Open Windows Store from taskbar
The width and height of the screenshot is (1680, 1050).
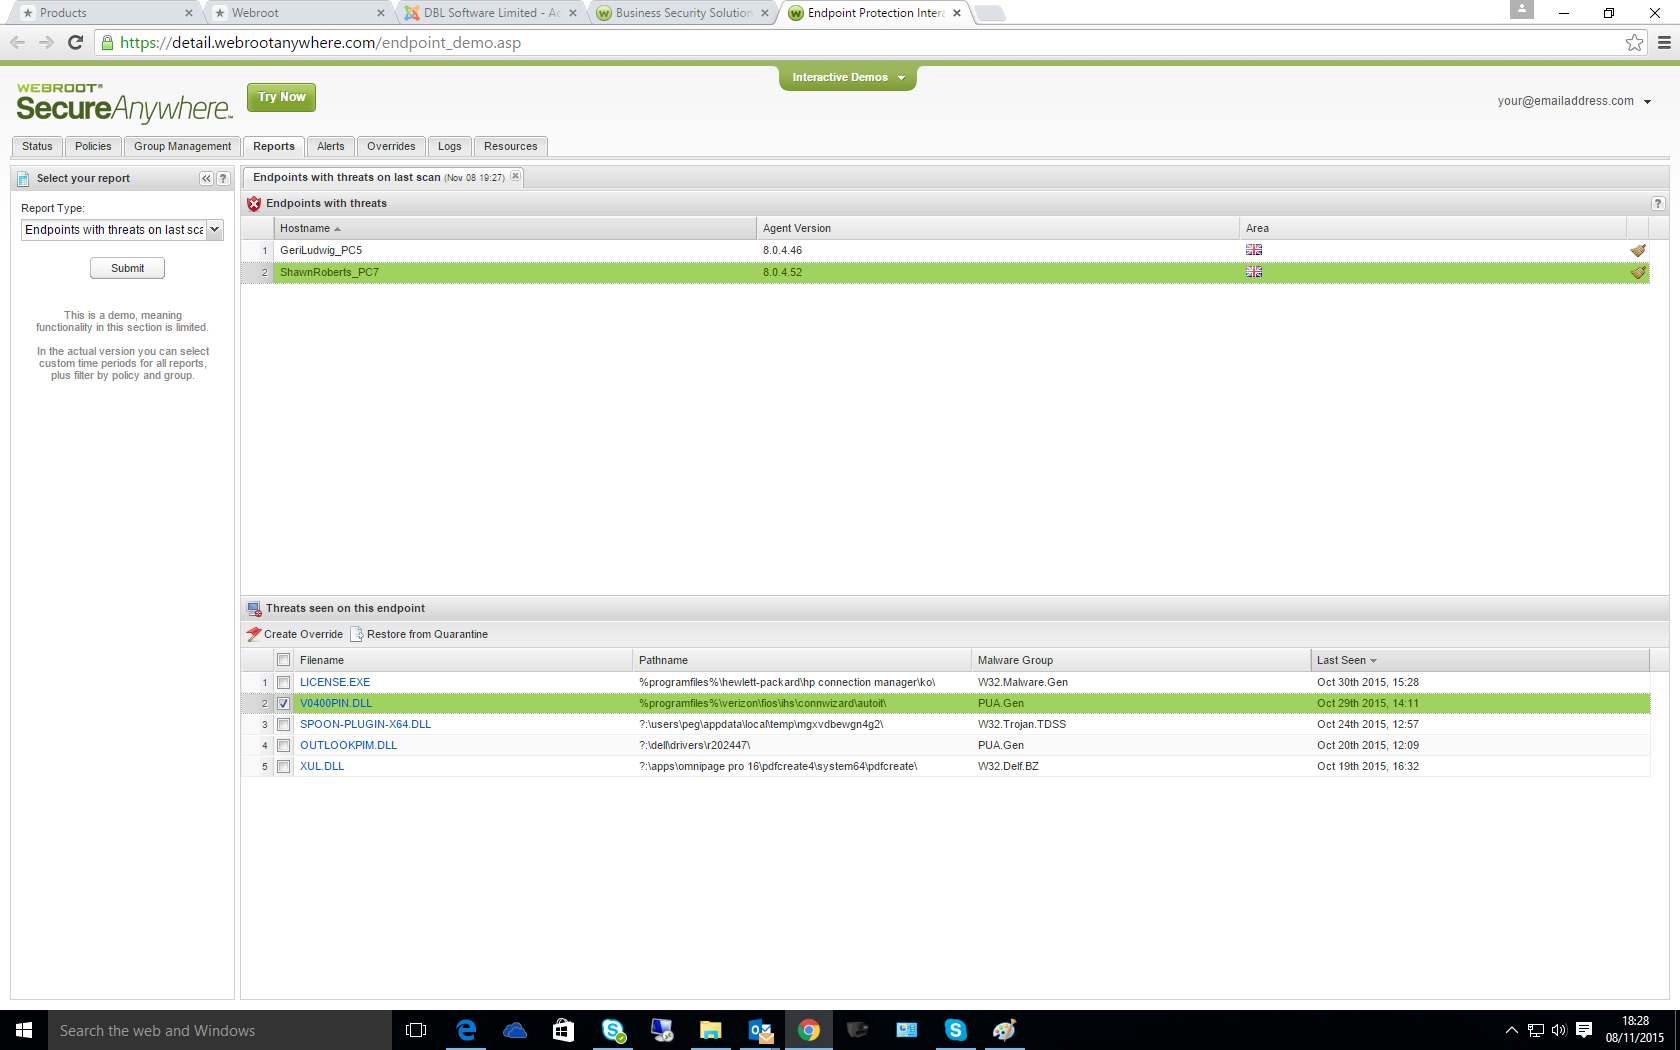click(x=563, y=1030)
